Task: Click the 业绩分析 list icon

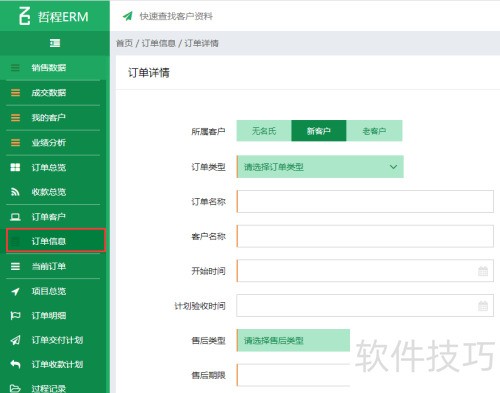Action: click(15, 143)
